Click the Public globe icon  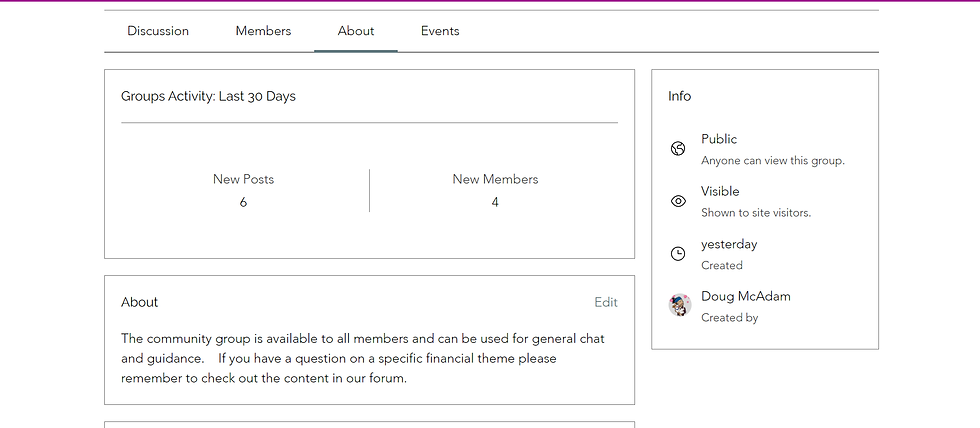click(678, 149)
